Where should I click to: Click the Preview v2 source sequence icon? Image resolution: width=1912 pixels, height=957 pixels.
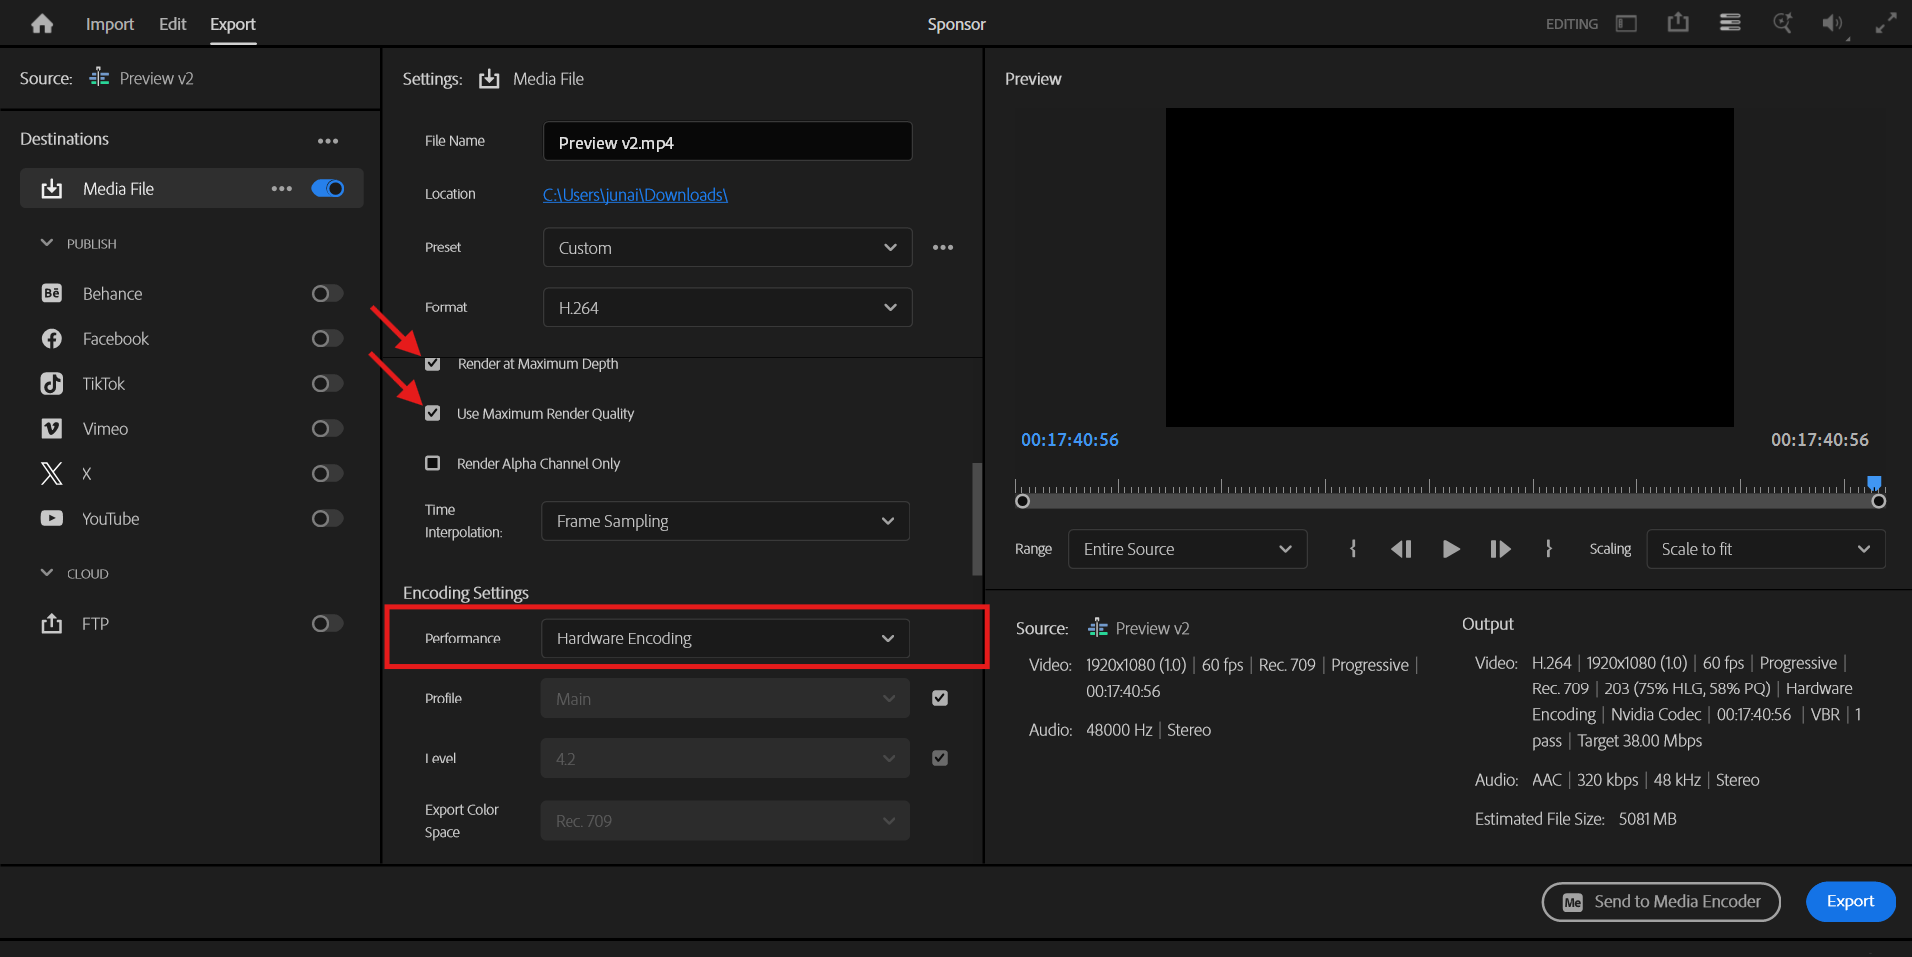pyautogui.click(x=99, y=77)
